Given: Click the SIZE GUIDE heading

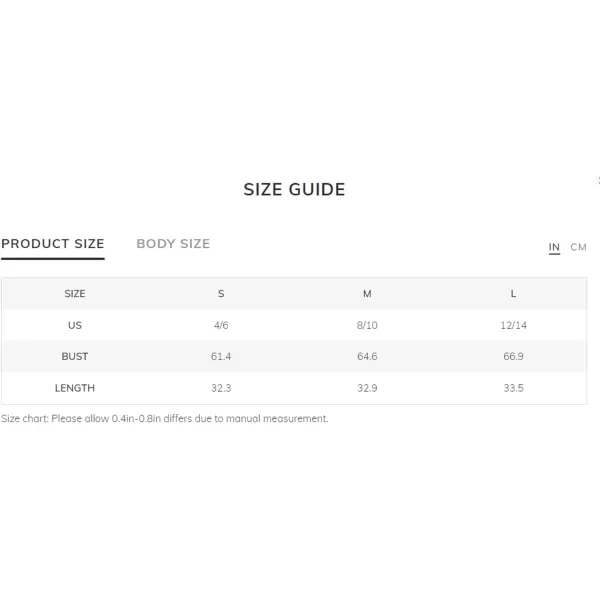Looking at the screenshot, I should pos(294,189).
